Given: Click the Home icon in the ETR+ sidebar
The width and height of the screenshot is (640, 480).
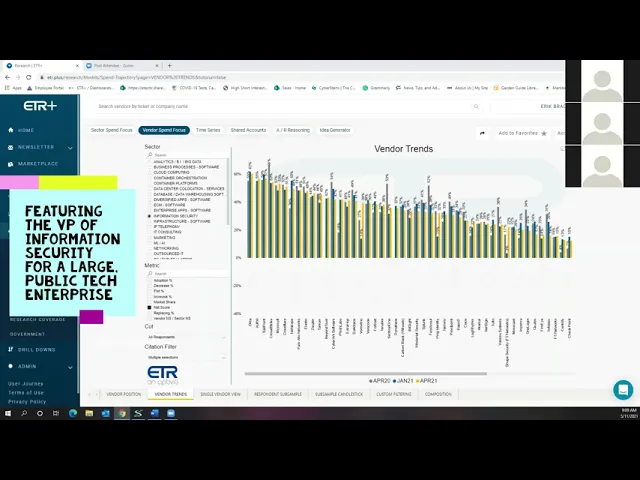Looking at the screenshot, I should [x=11, y=130].
